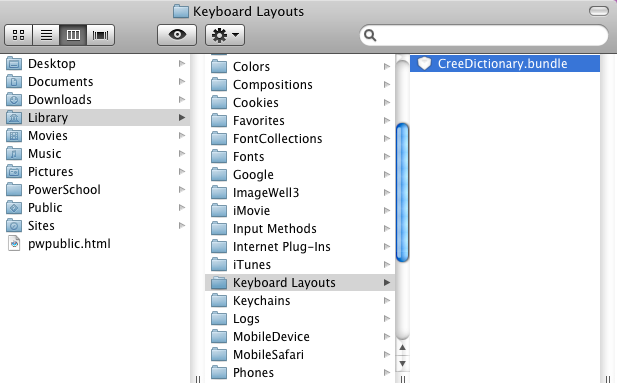Select the "MobileSafari" folder name
The height and width of the screenshot is (383, 617).
point(268,355)
